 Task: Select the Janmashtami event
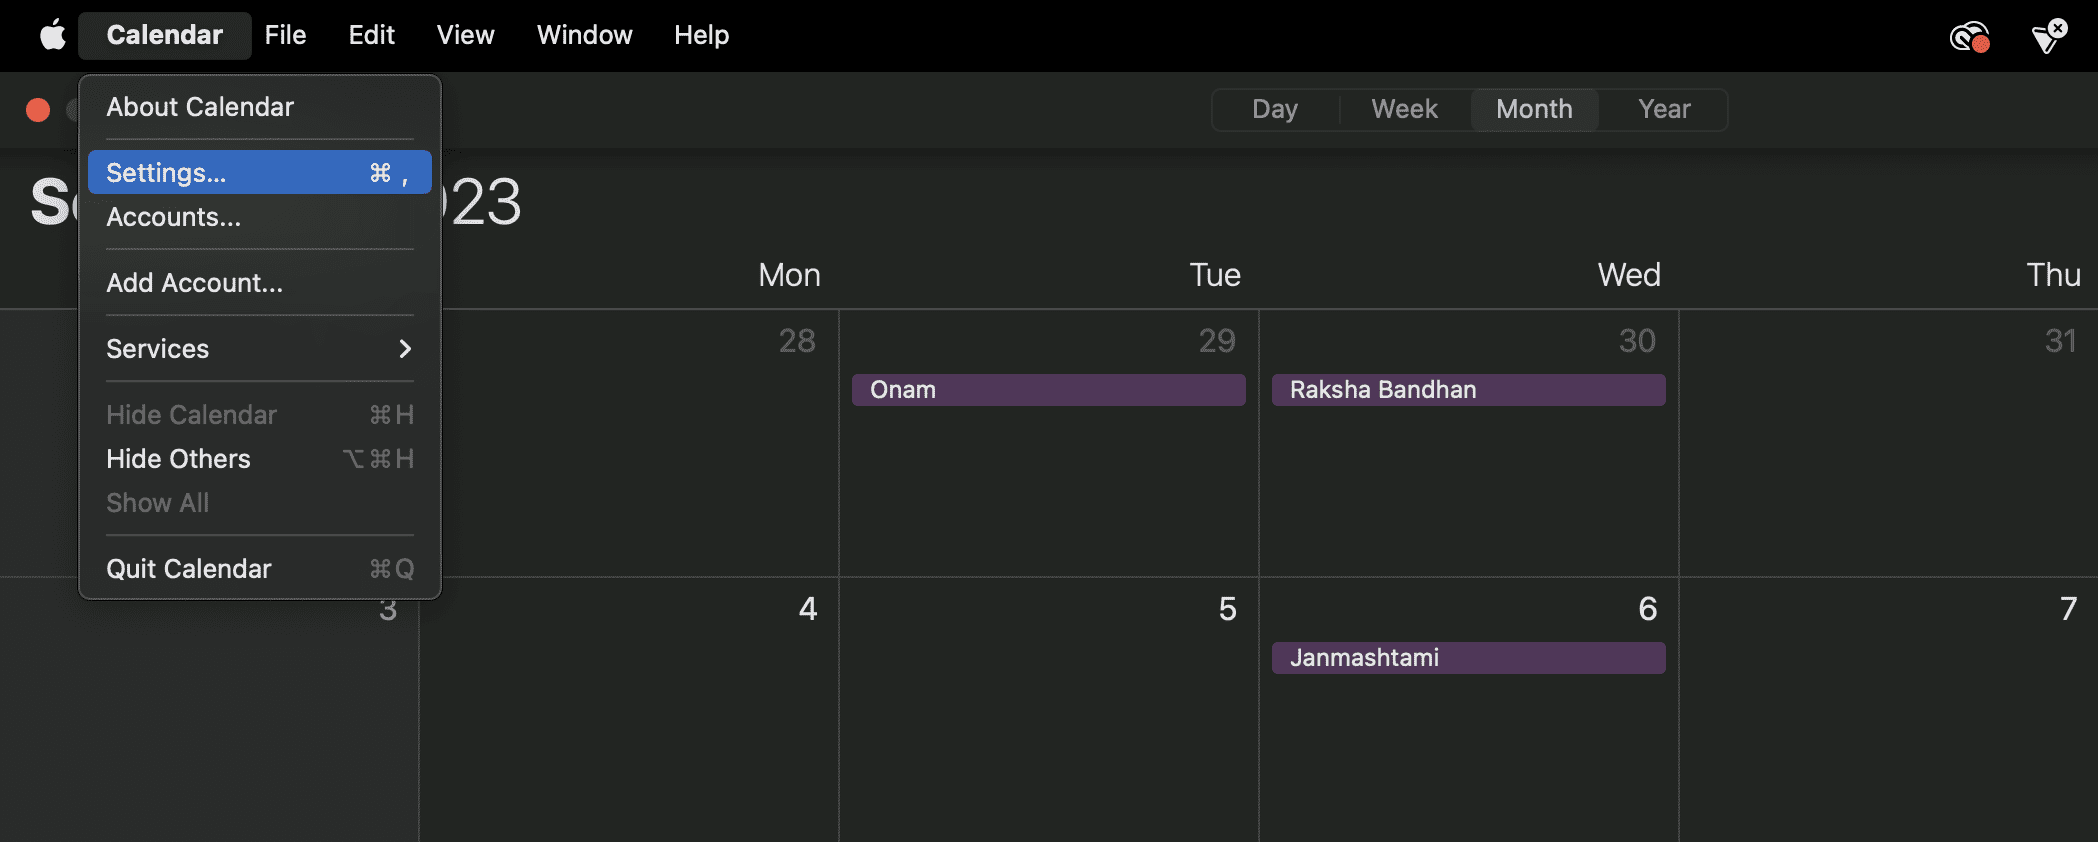[x=1468, y=658]
